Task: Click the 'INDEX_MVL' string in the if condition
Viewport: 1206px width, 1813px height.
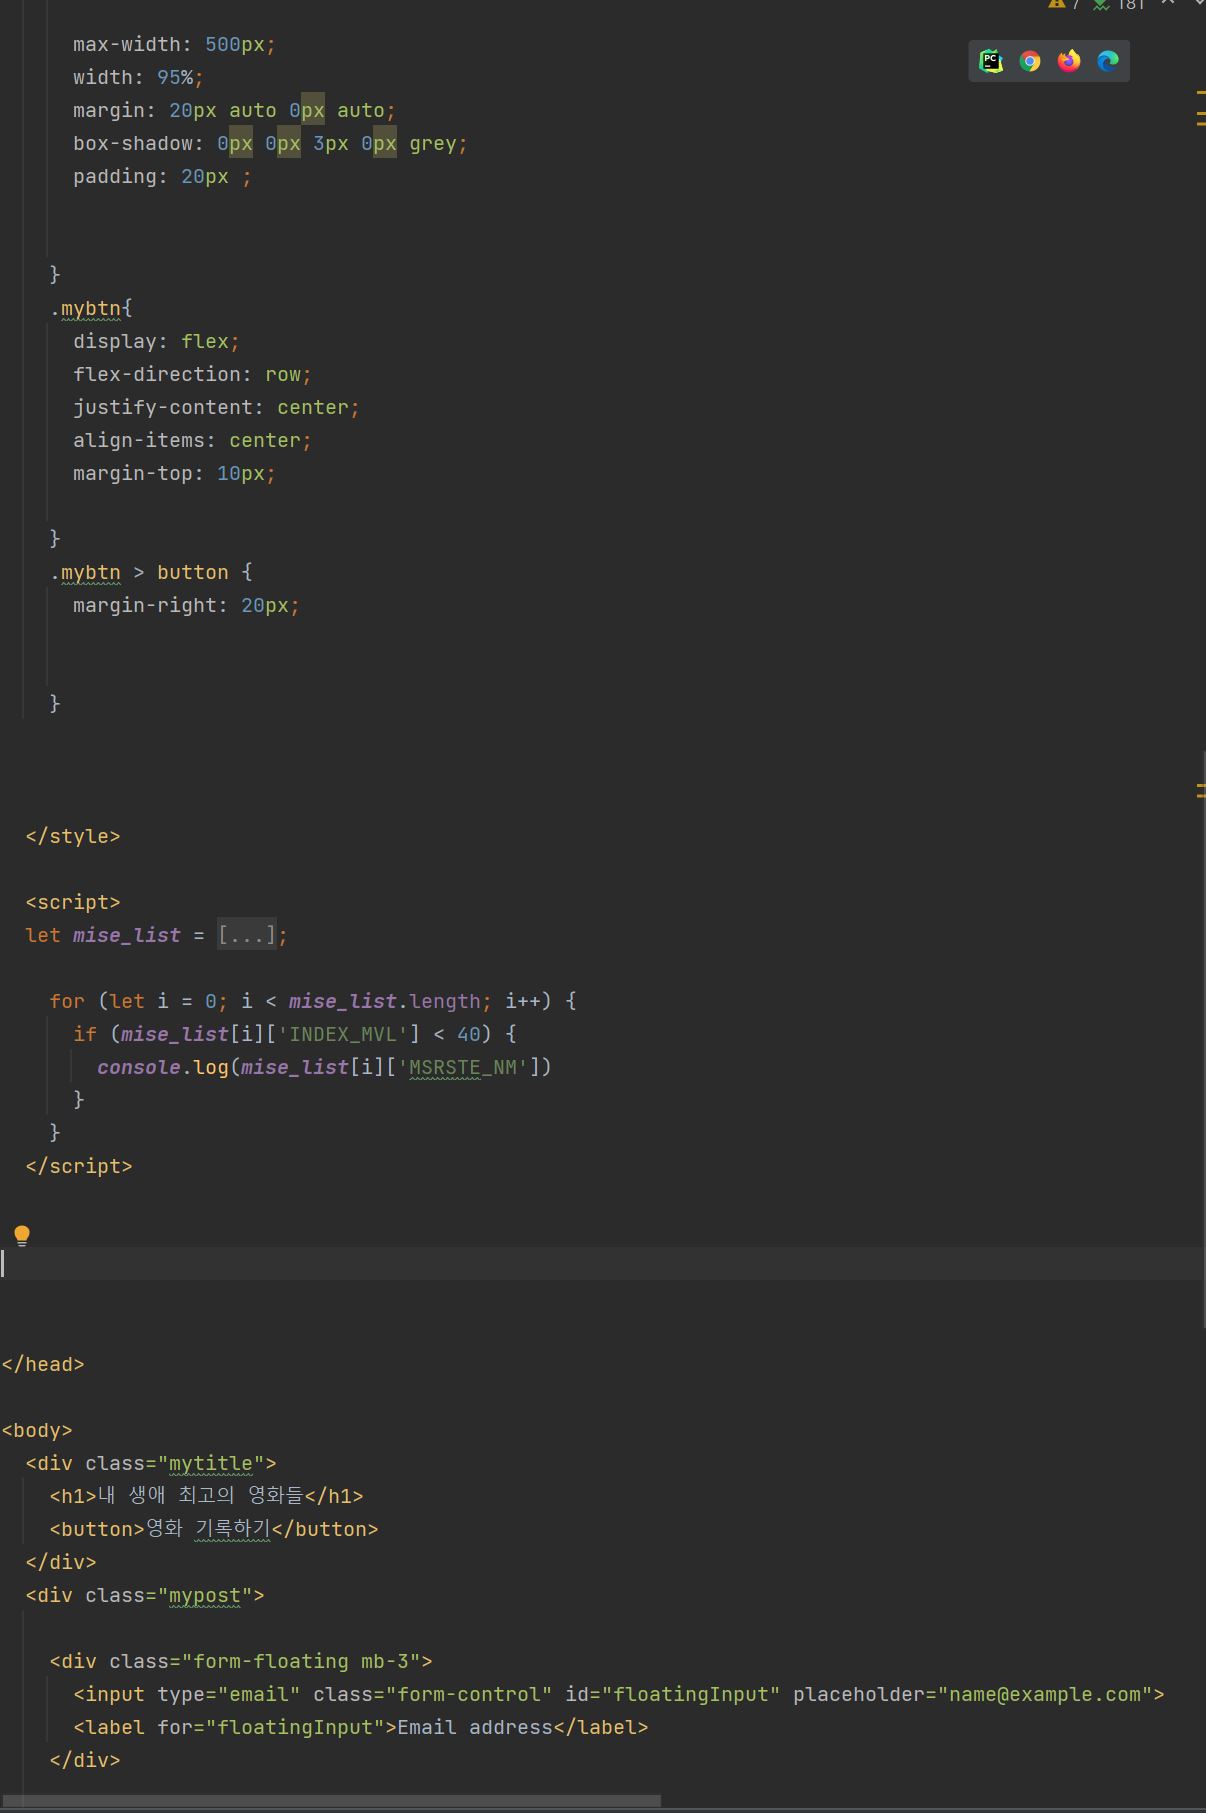Action: (343, 1034)
